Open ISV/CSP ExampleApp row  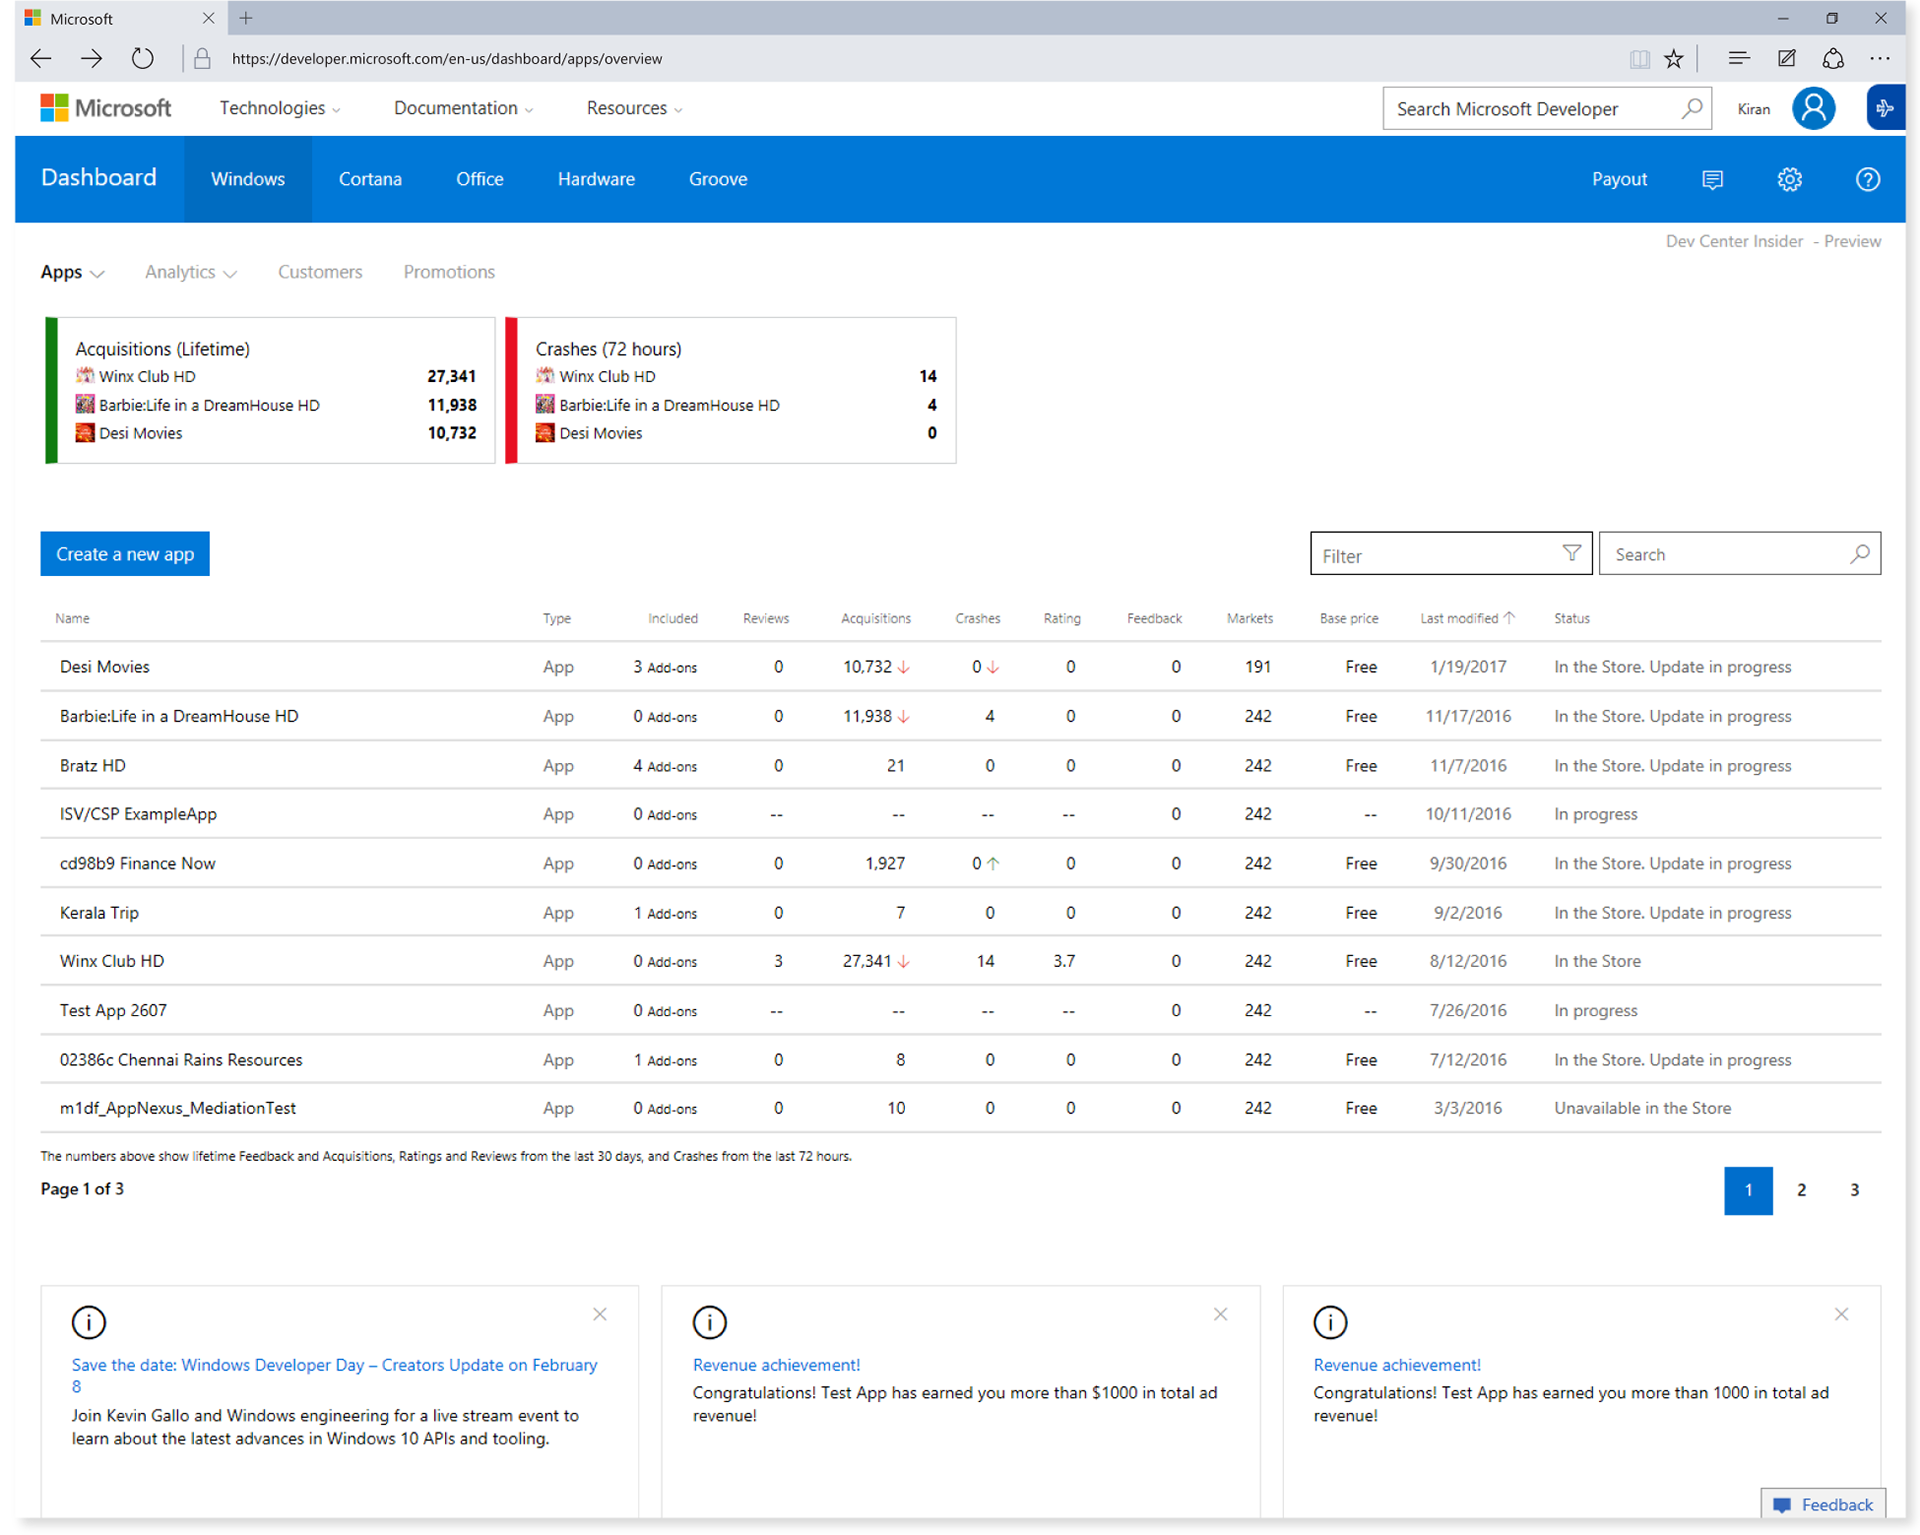coord(960,814)
